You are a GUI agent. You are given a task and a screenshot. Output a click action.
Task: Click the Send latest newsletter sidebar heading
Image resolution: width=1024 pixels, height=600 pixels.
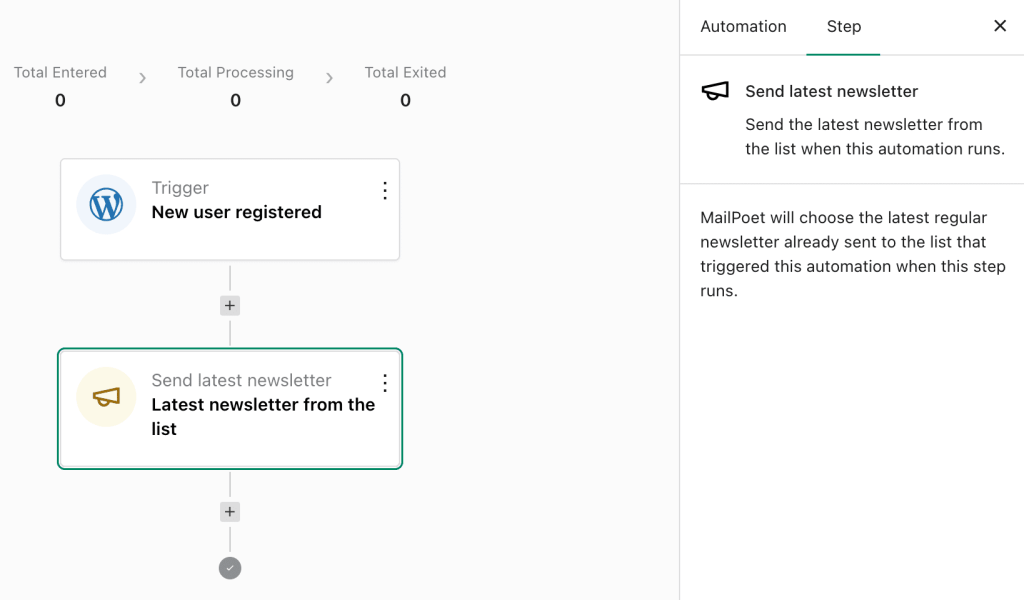click(831, 91)
